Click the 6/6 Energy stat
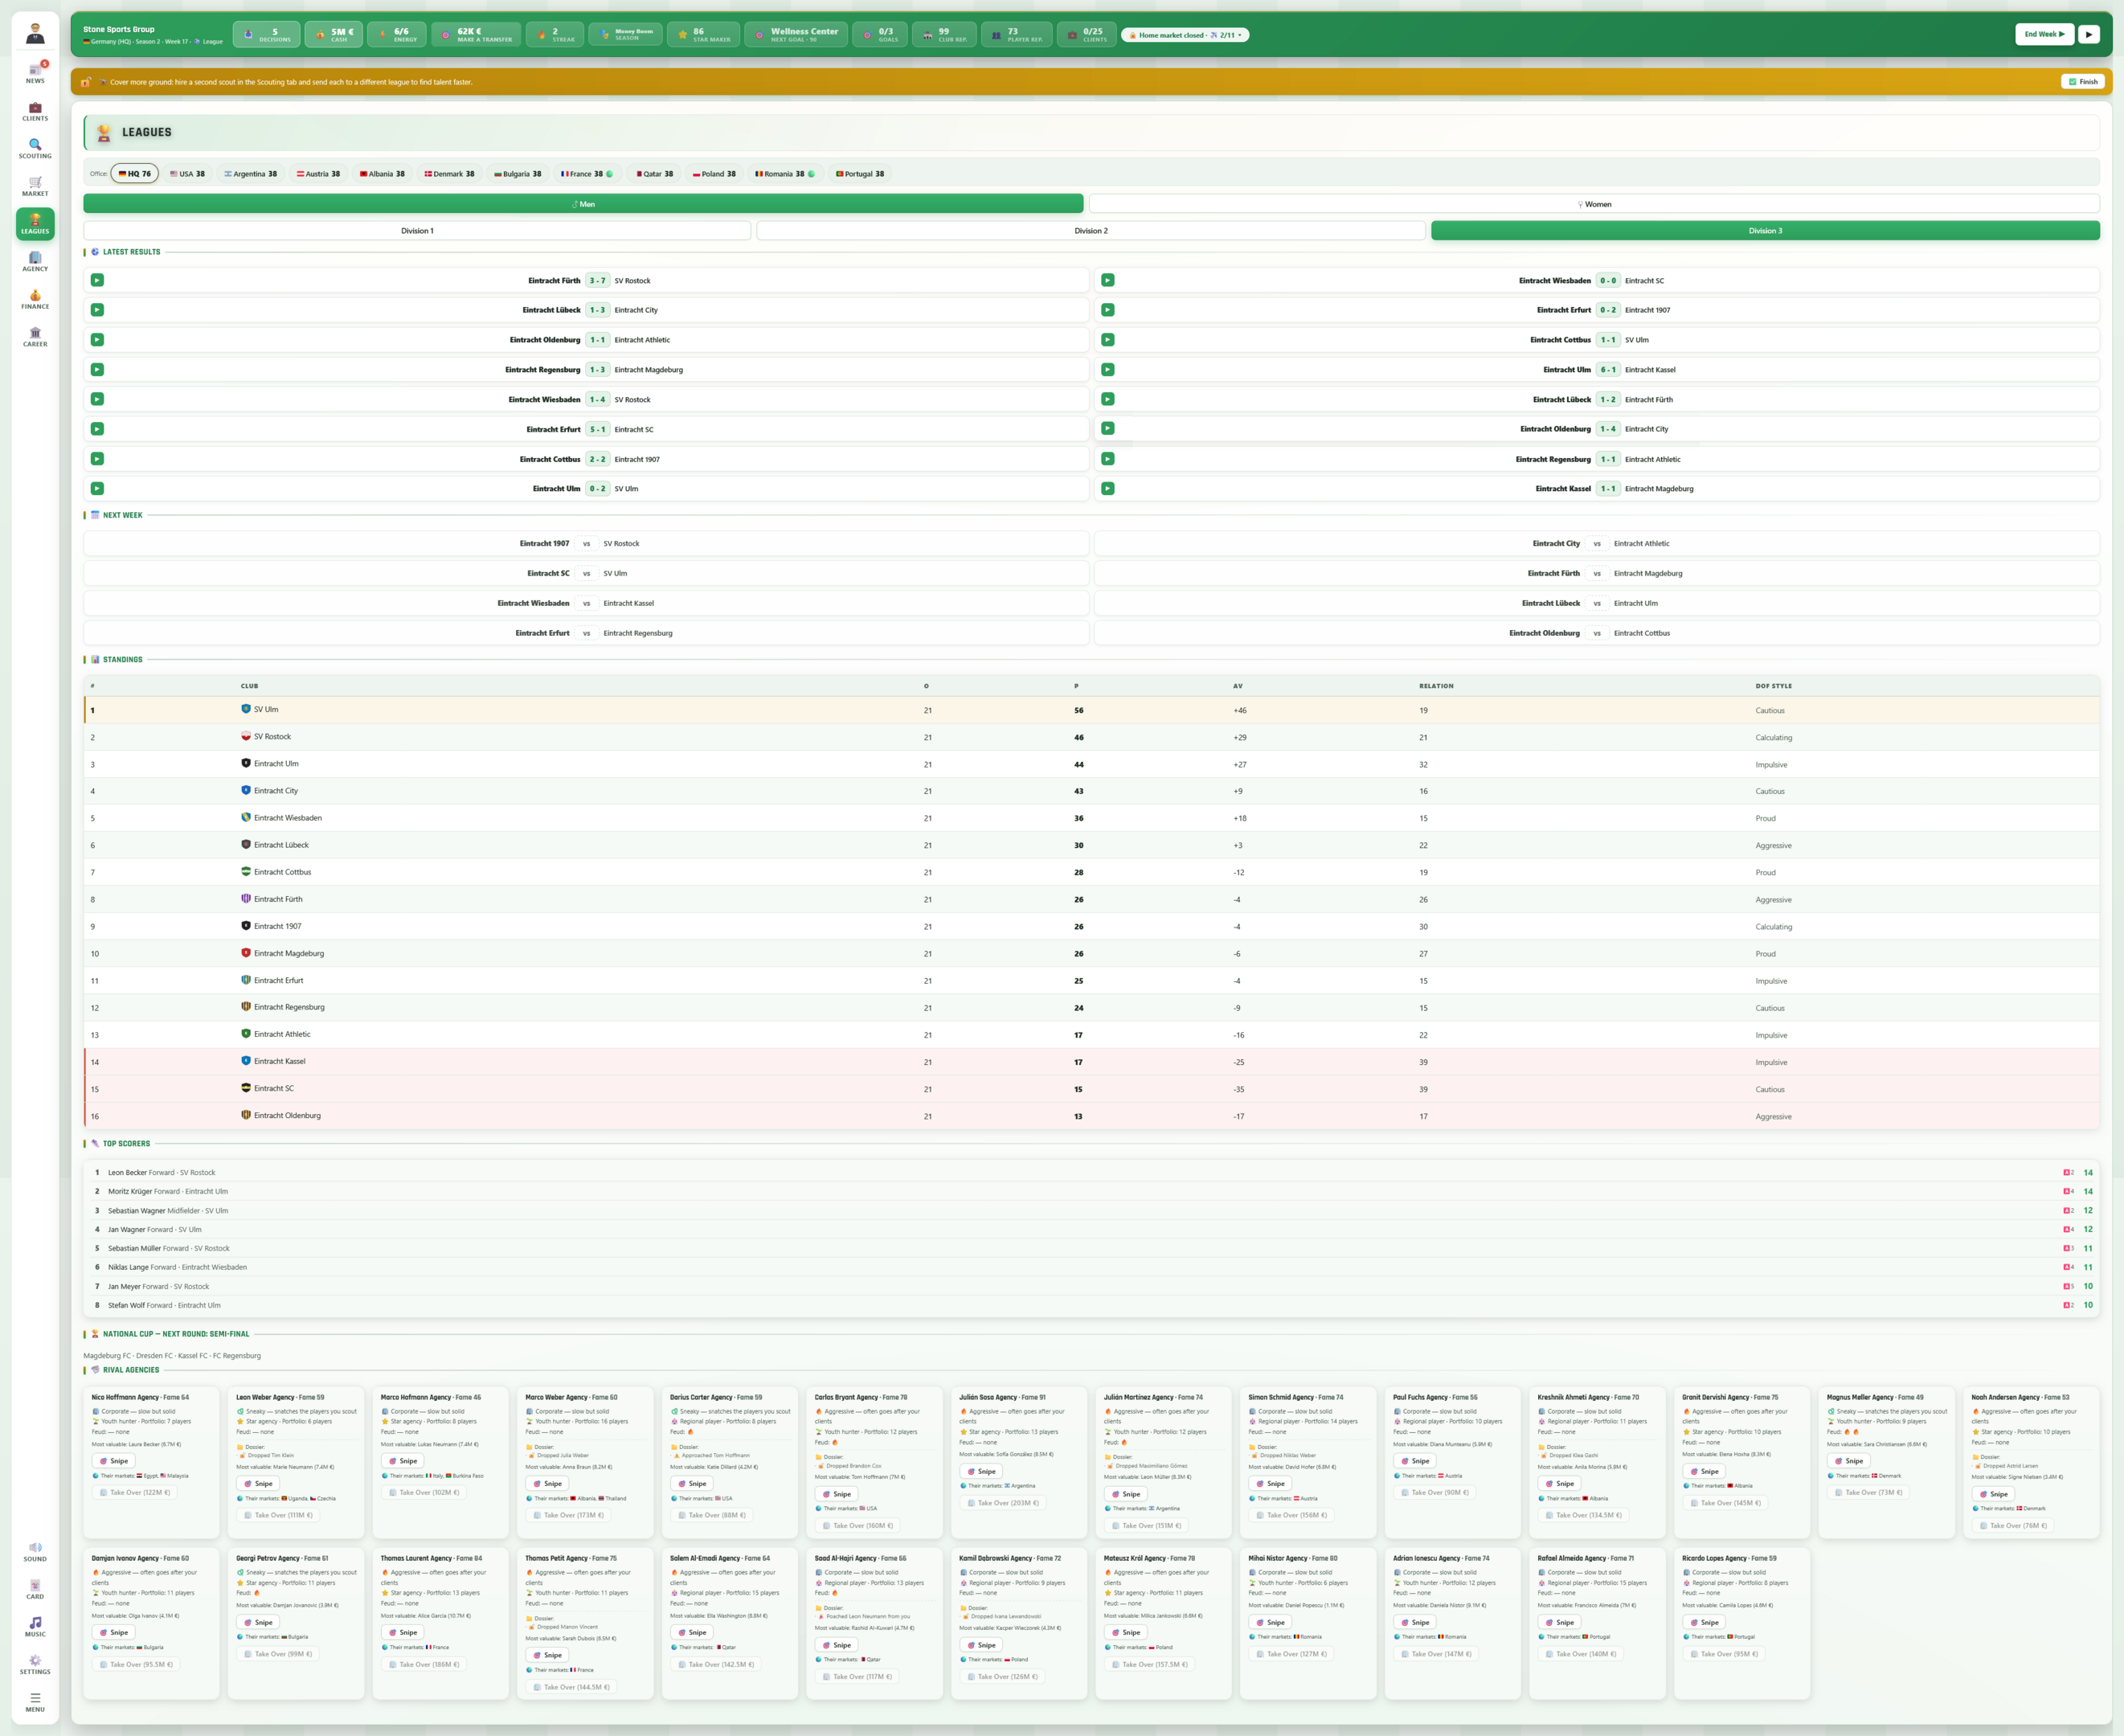Image resolution: width=2124 pixels, height=1736 pixels. tap(397, 35)
